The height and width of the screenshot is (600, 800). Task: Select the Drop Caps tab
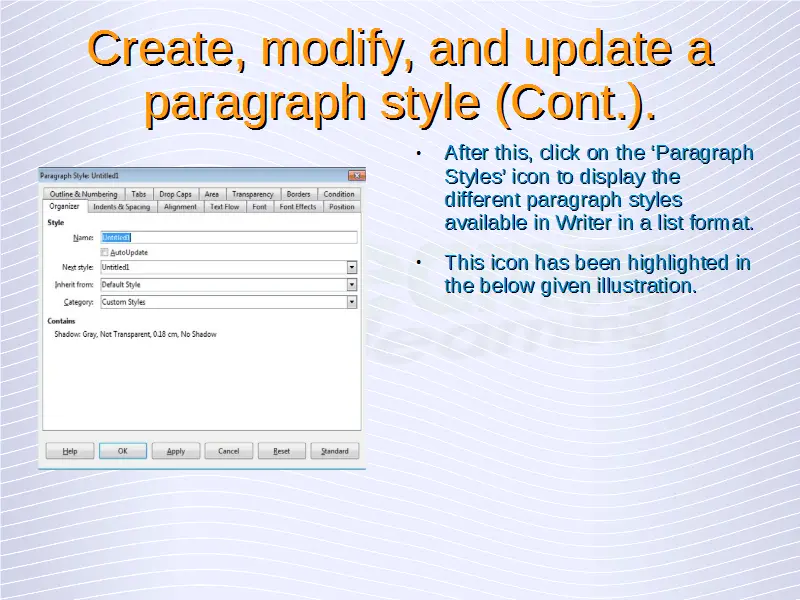tap(175, 194)
